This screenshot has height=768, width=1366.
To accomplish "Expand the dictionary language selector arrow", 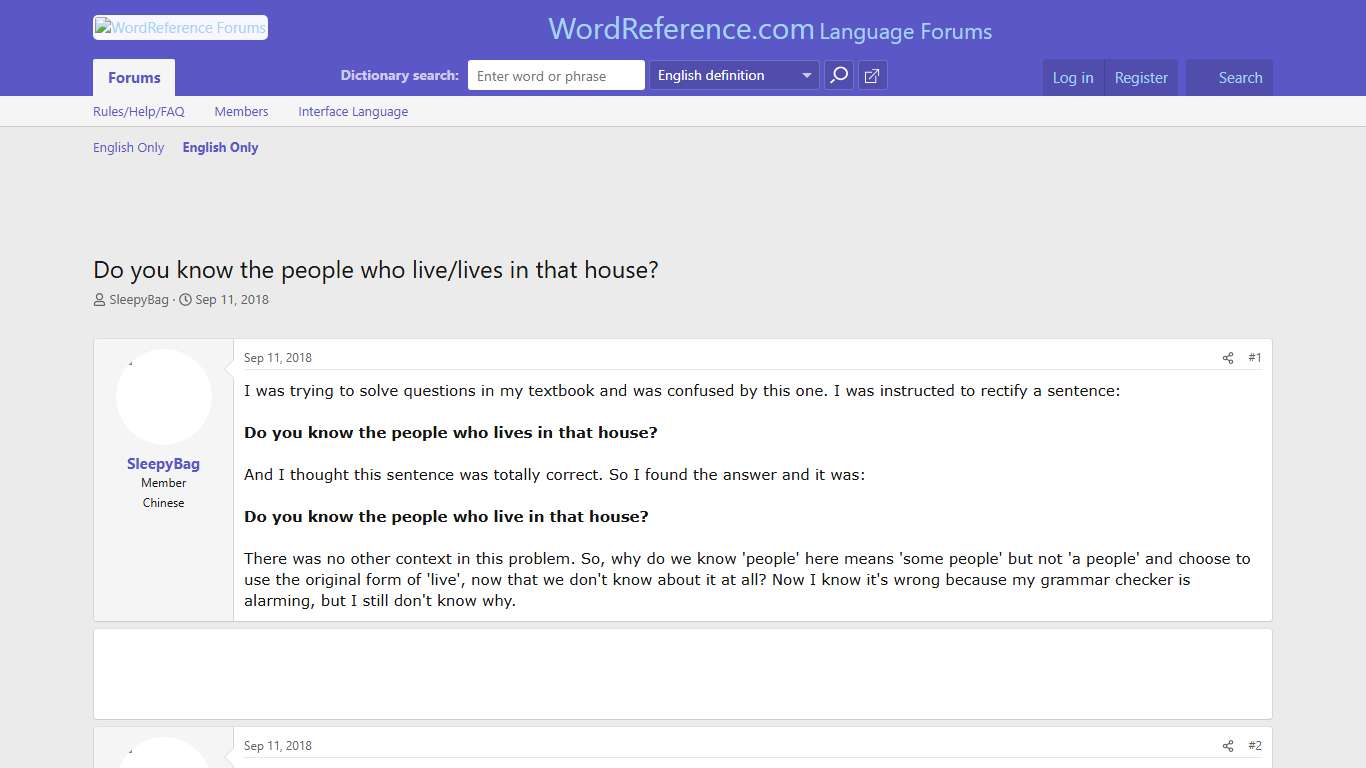I will pyautogui.click(x=806, y=75).
